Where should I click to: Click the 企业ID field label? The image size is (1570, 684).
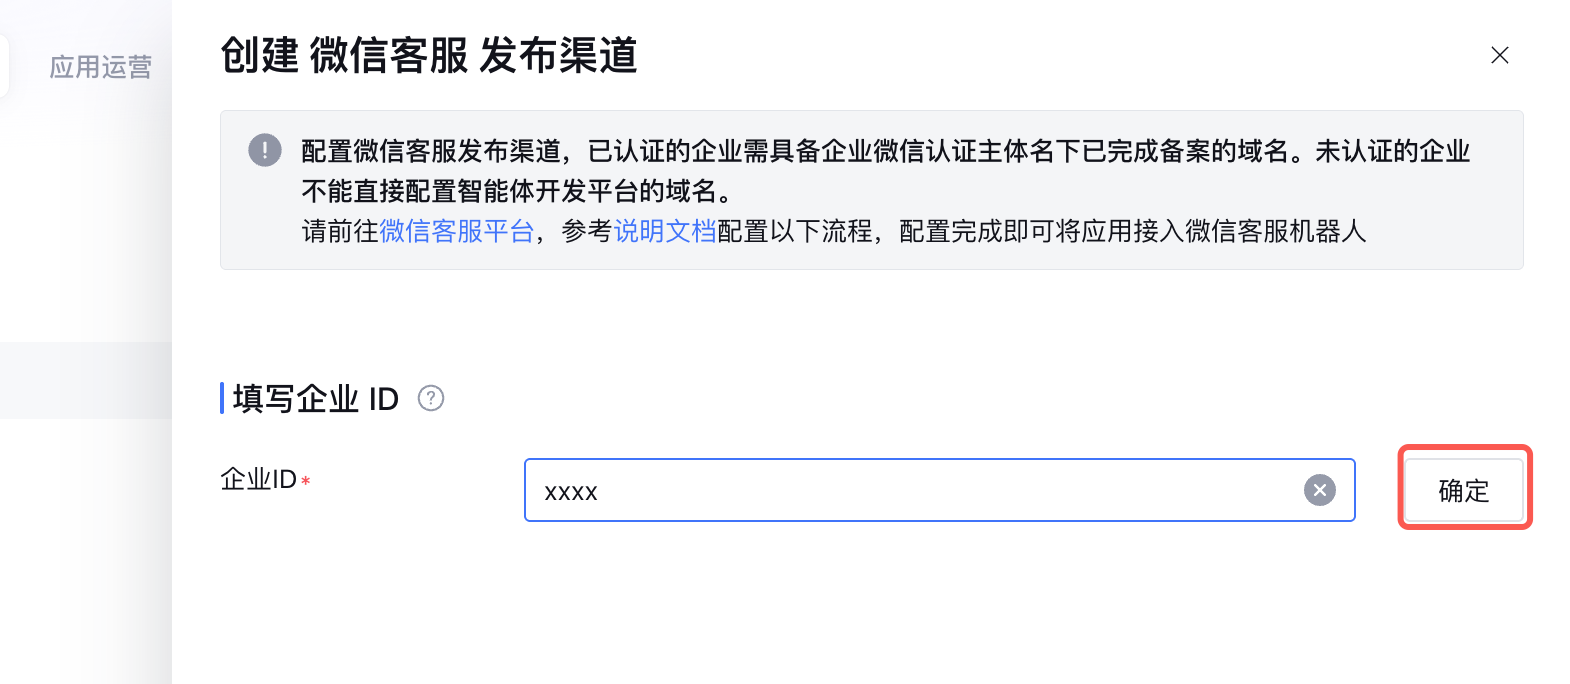(x=258, y=480)
